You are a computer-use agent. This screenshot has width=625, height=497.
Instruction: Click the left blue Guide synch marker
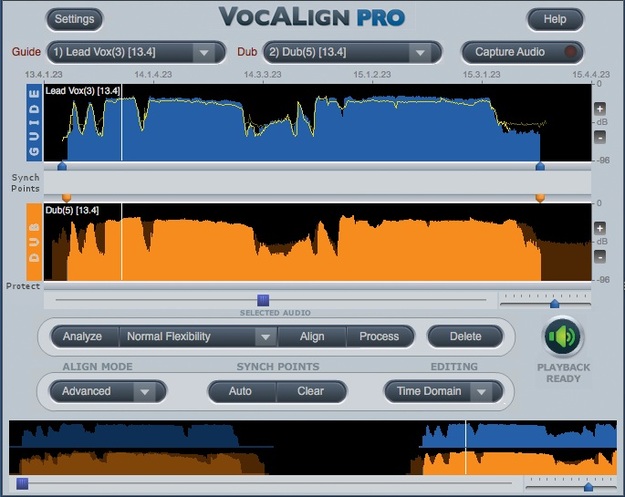tap(62, 165)
